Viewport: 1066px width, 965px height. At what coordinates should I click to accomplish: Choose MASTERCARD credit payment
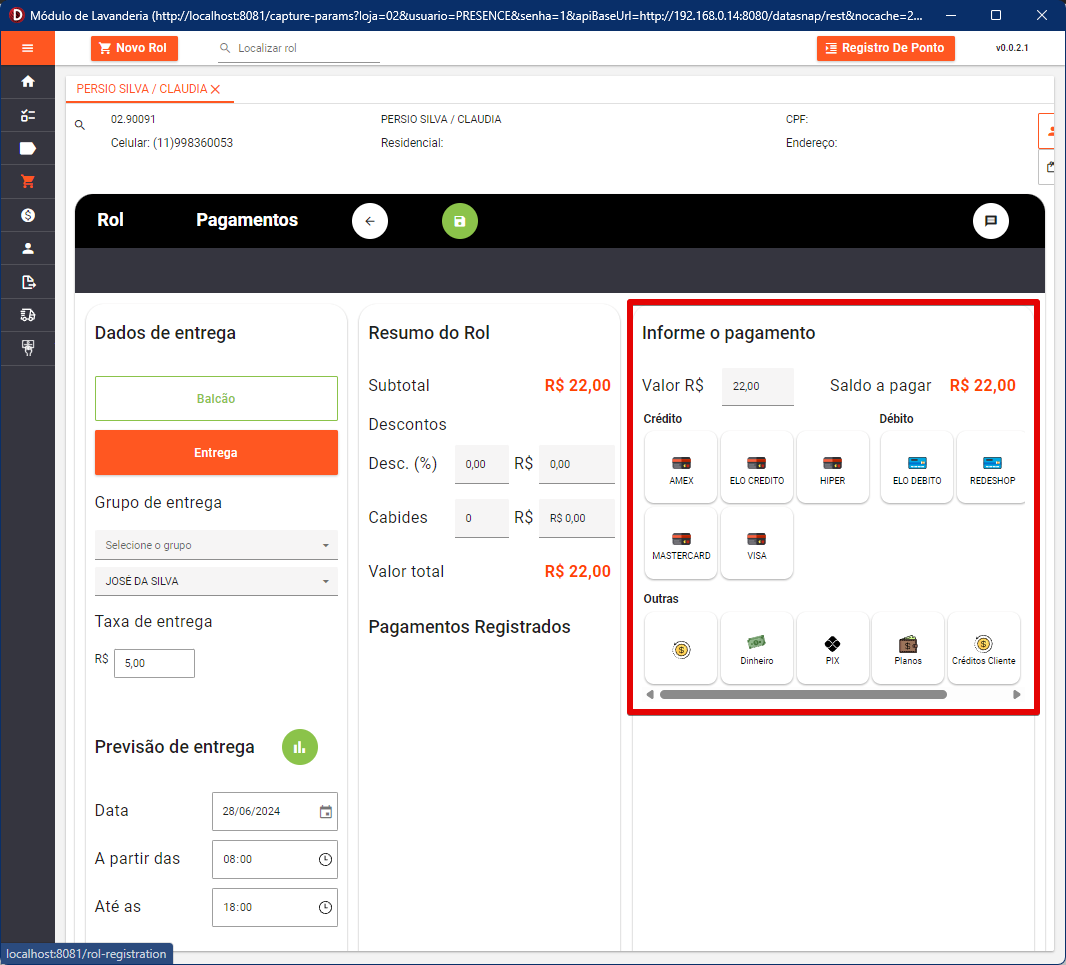tap(681, 543)
